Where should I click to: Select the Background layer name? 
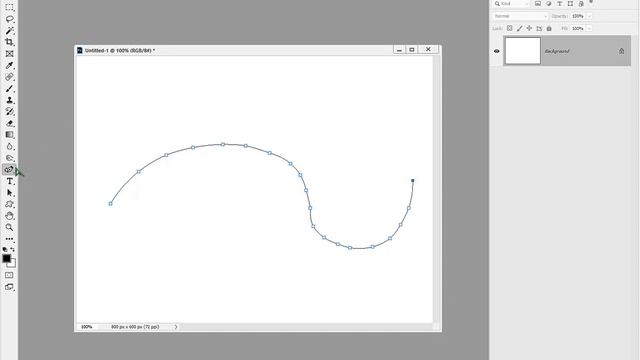pos(557,51)
